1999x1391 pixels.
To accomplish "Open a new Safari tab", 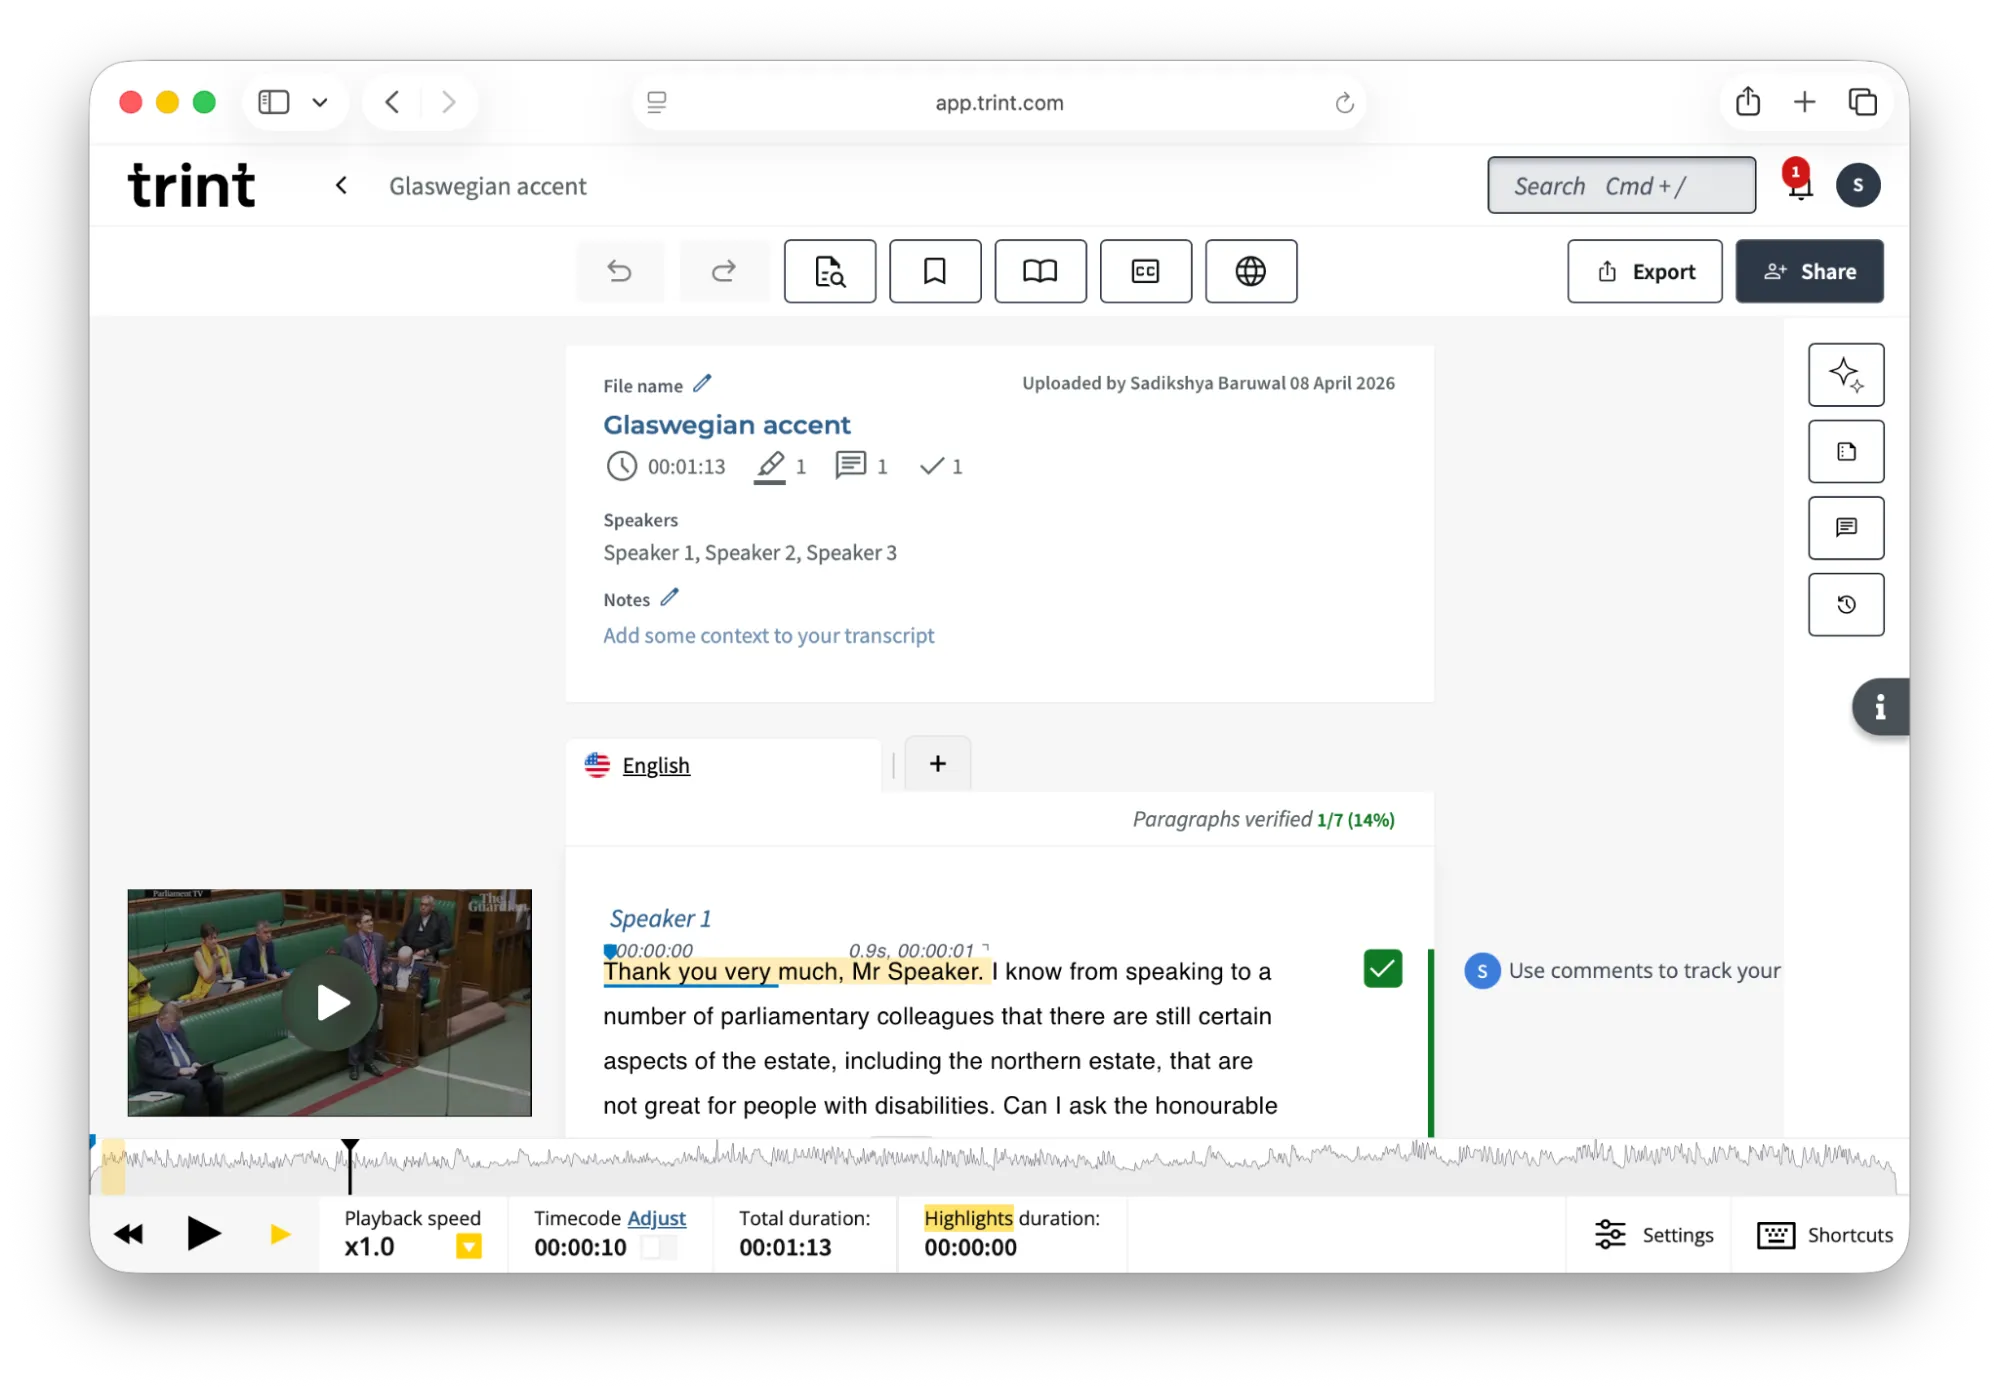I will click(x=1804, y=101).
